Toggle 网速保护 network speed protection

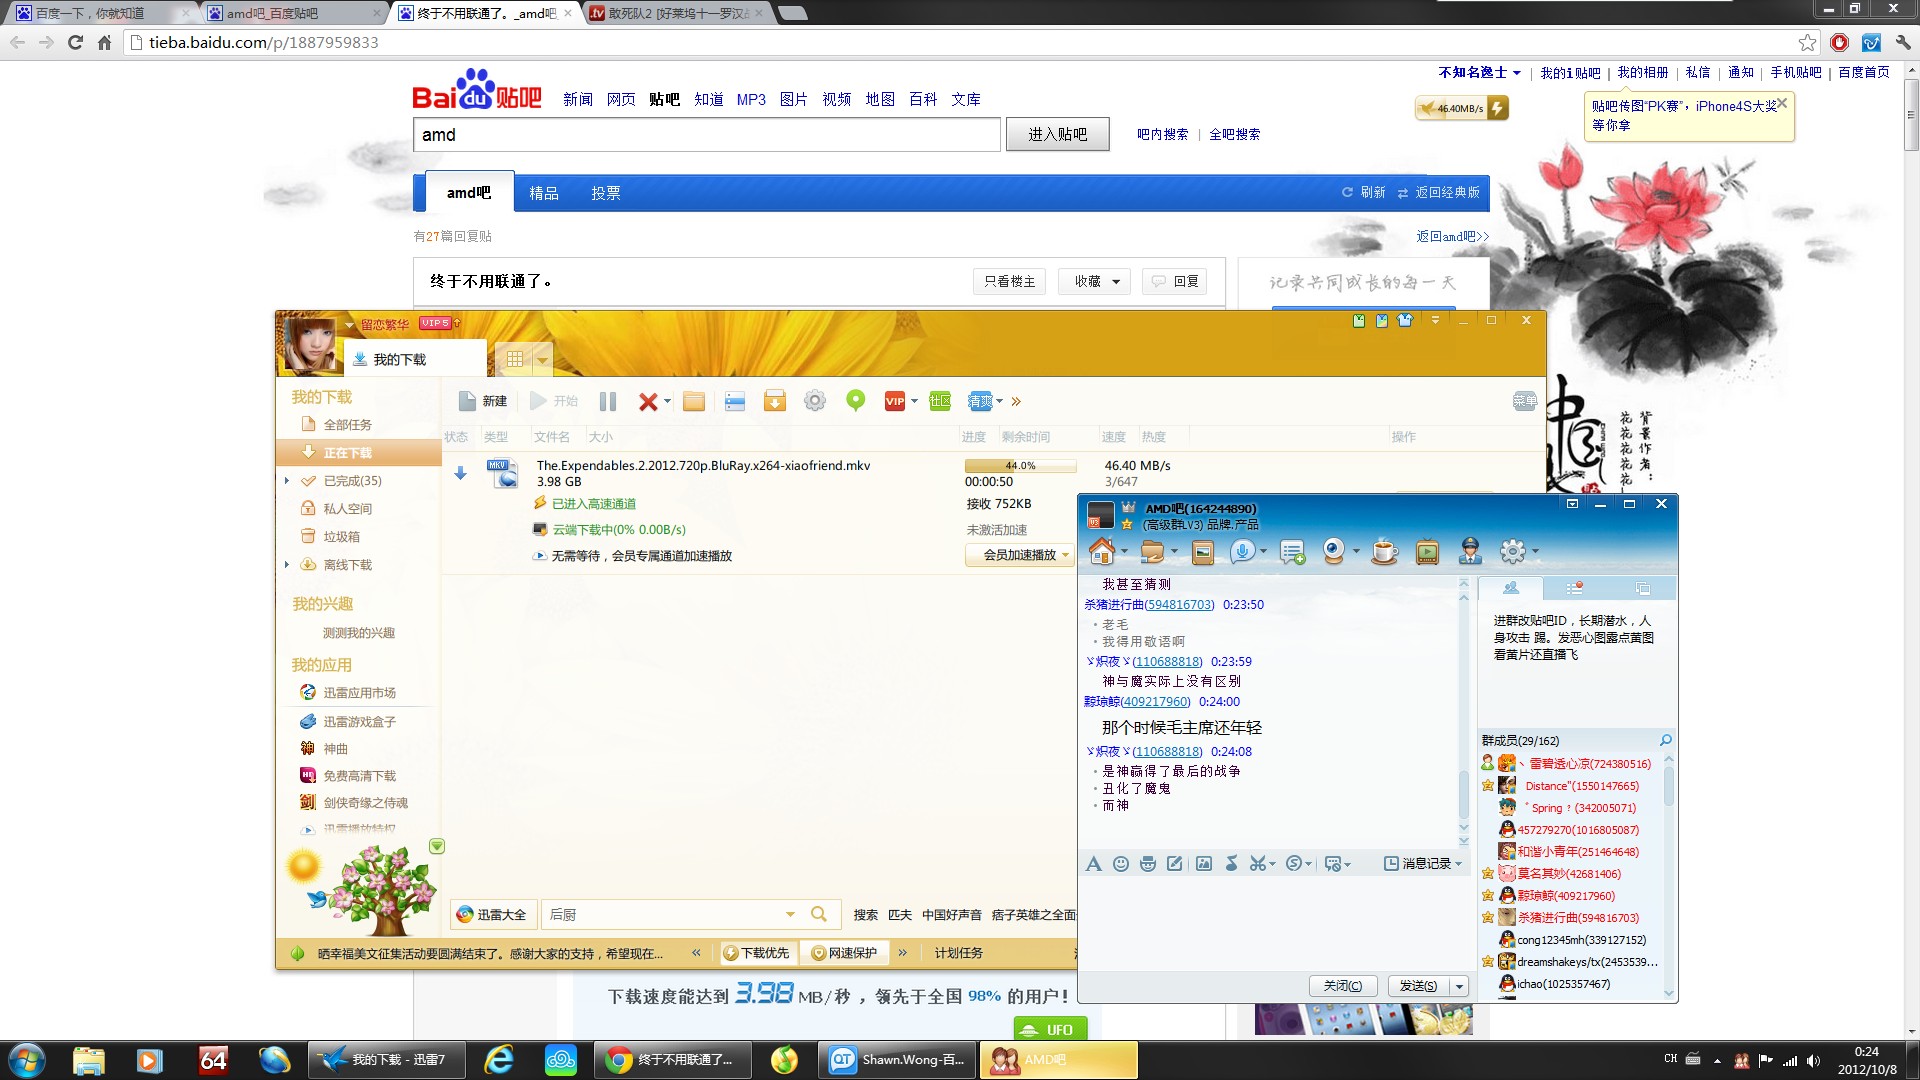(x=844, y=953)
